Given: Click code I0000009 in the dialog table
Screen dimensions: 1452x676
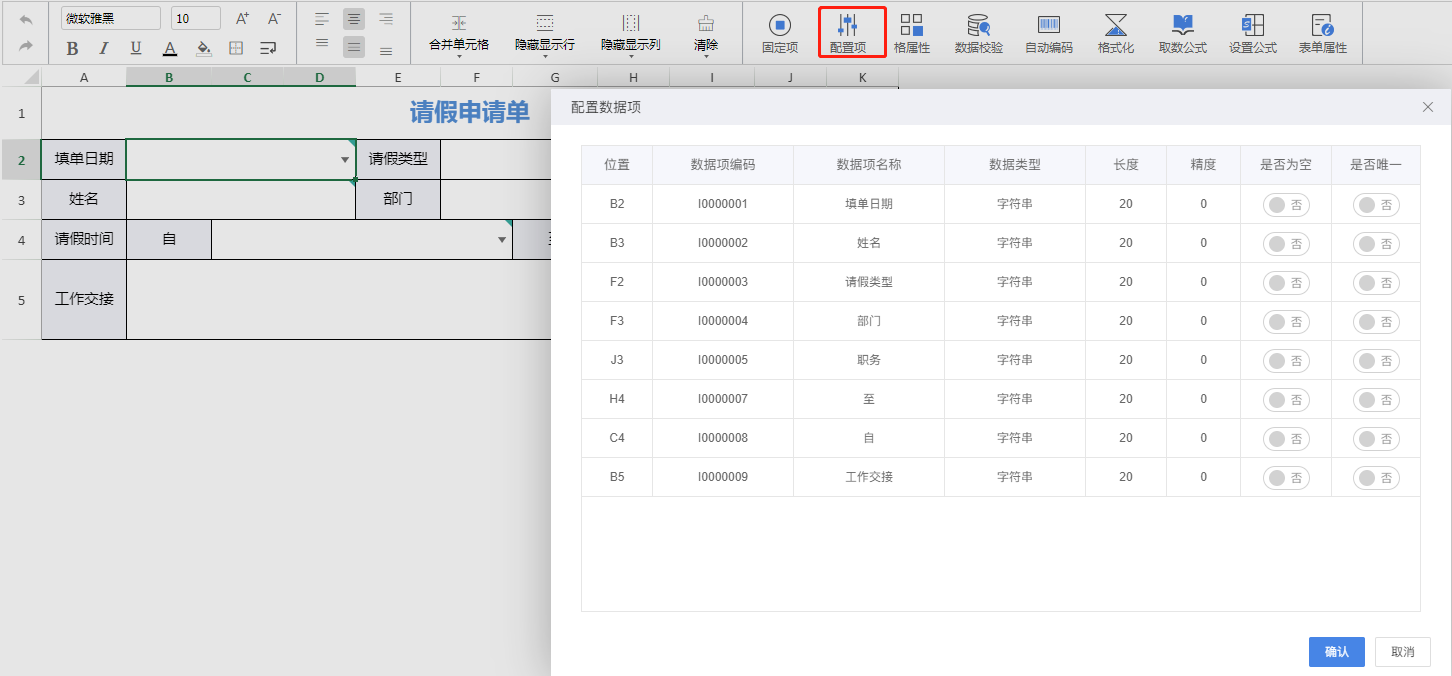Looking at the screenshot, I should (723, 477).
